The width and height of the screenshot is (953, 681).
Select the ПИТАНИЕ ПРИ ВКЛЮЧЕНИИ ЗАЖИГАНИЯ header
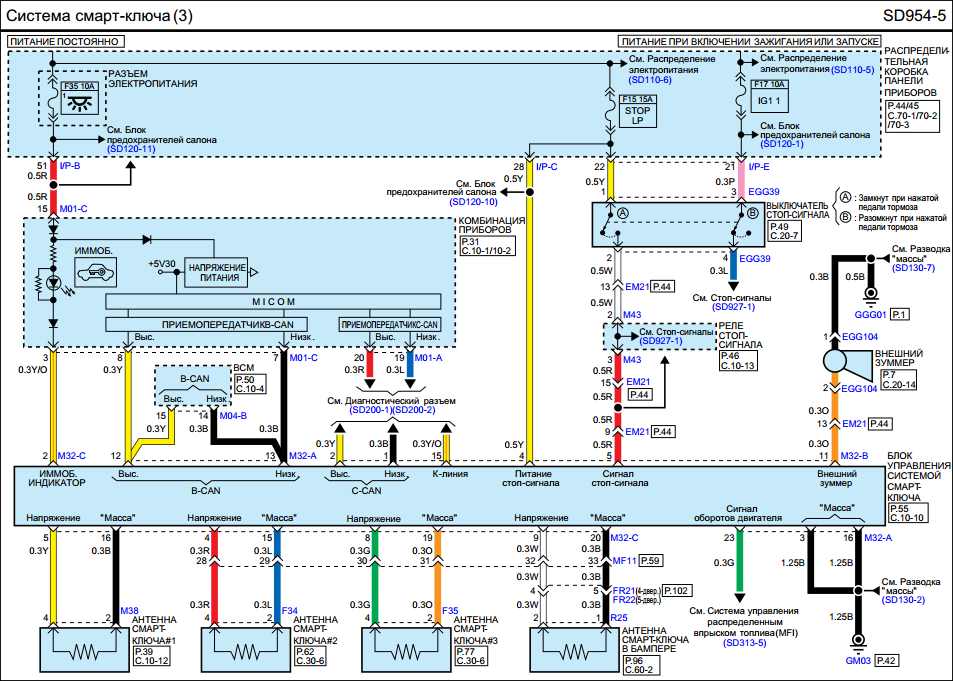click(748, 41)
